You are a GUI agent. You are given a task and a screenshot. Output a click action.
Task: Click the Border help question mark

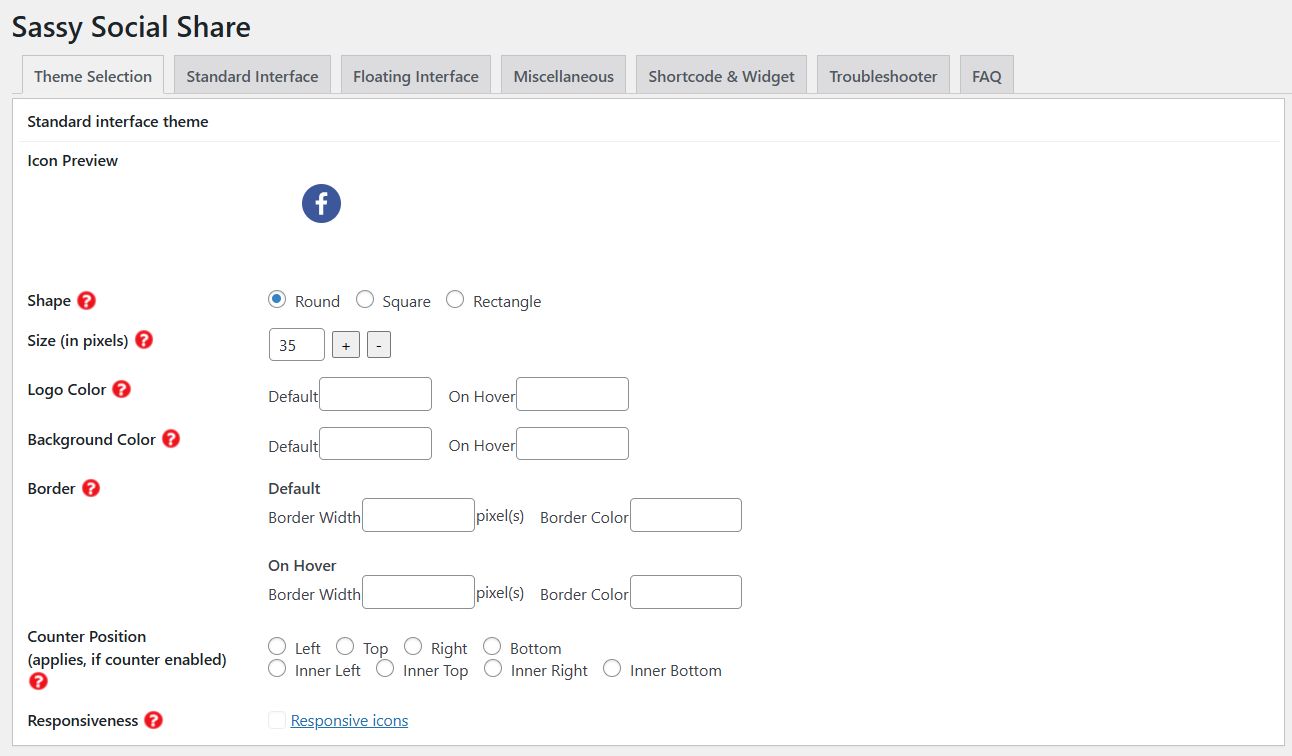[x=91, y=488]
